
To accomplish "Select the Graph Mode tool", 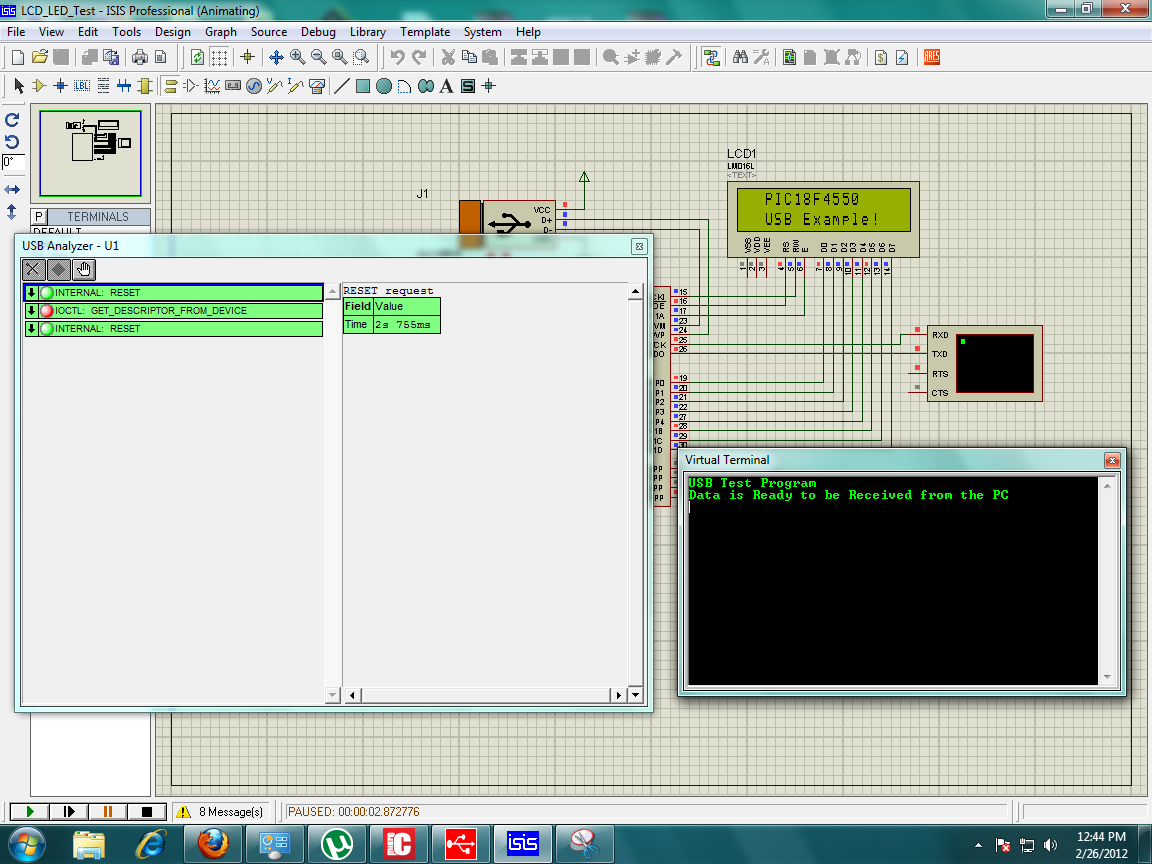I will coord(213,86).
